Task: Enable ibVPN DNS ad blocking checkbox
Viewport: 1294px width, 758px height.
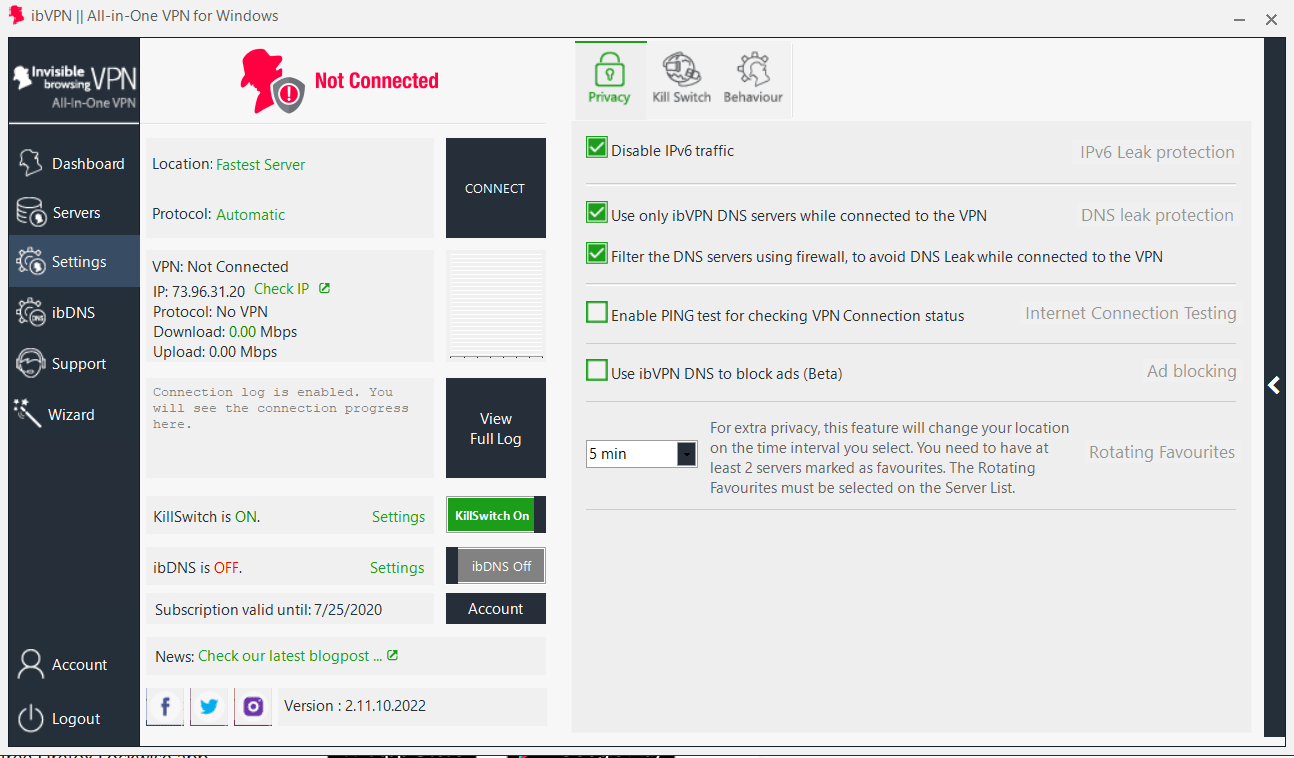Action: [597, 370]
